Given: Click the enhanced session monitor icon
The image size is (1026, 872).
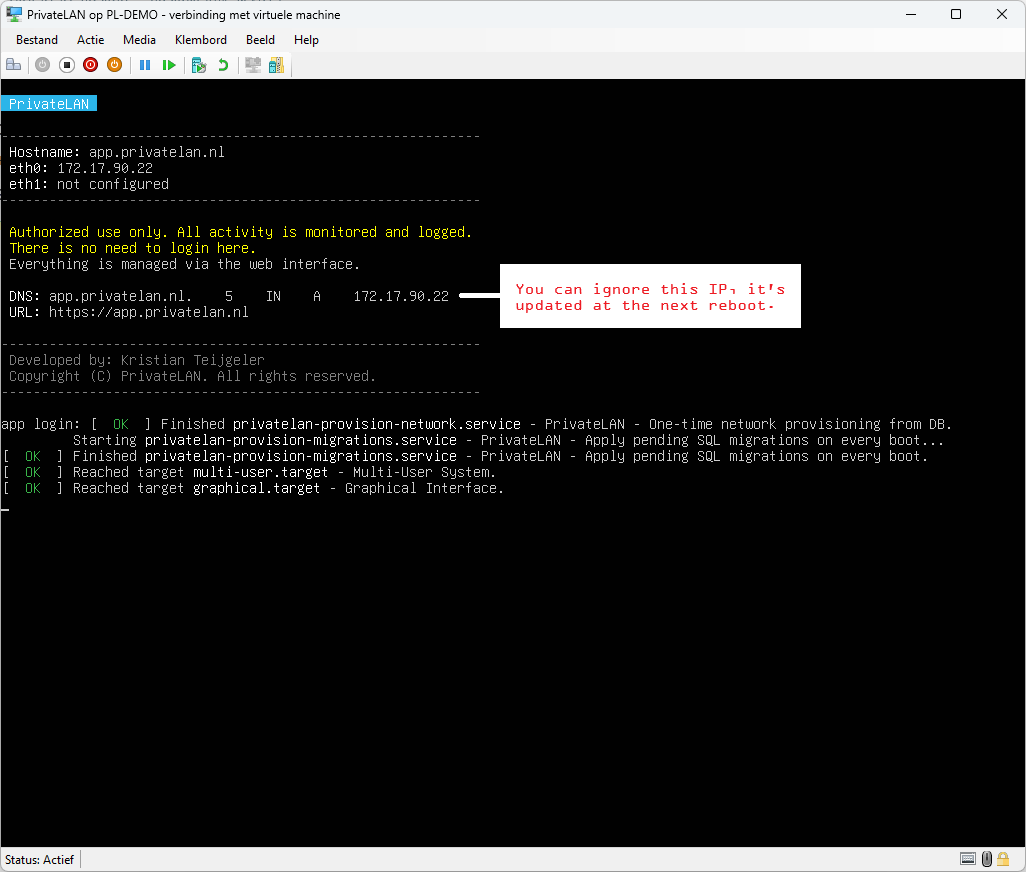Looking at the screenshot, I should [253, 65].
